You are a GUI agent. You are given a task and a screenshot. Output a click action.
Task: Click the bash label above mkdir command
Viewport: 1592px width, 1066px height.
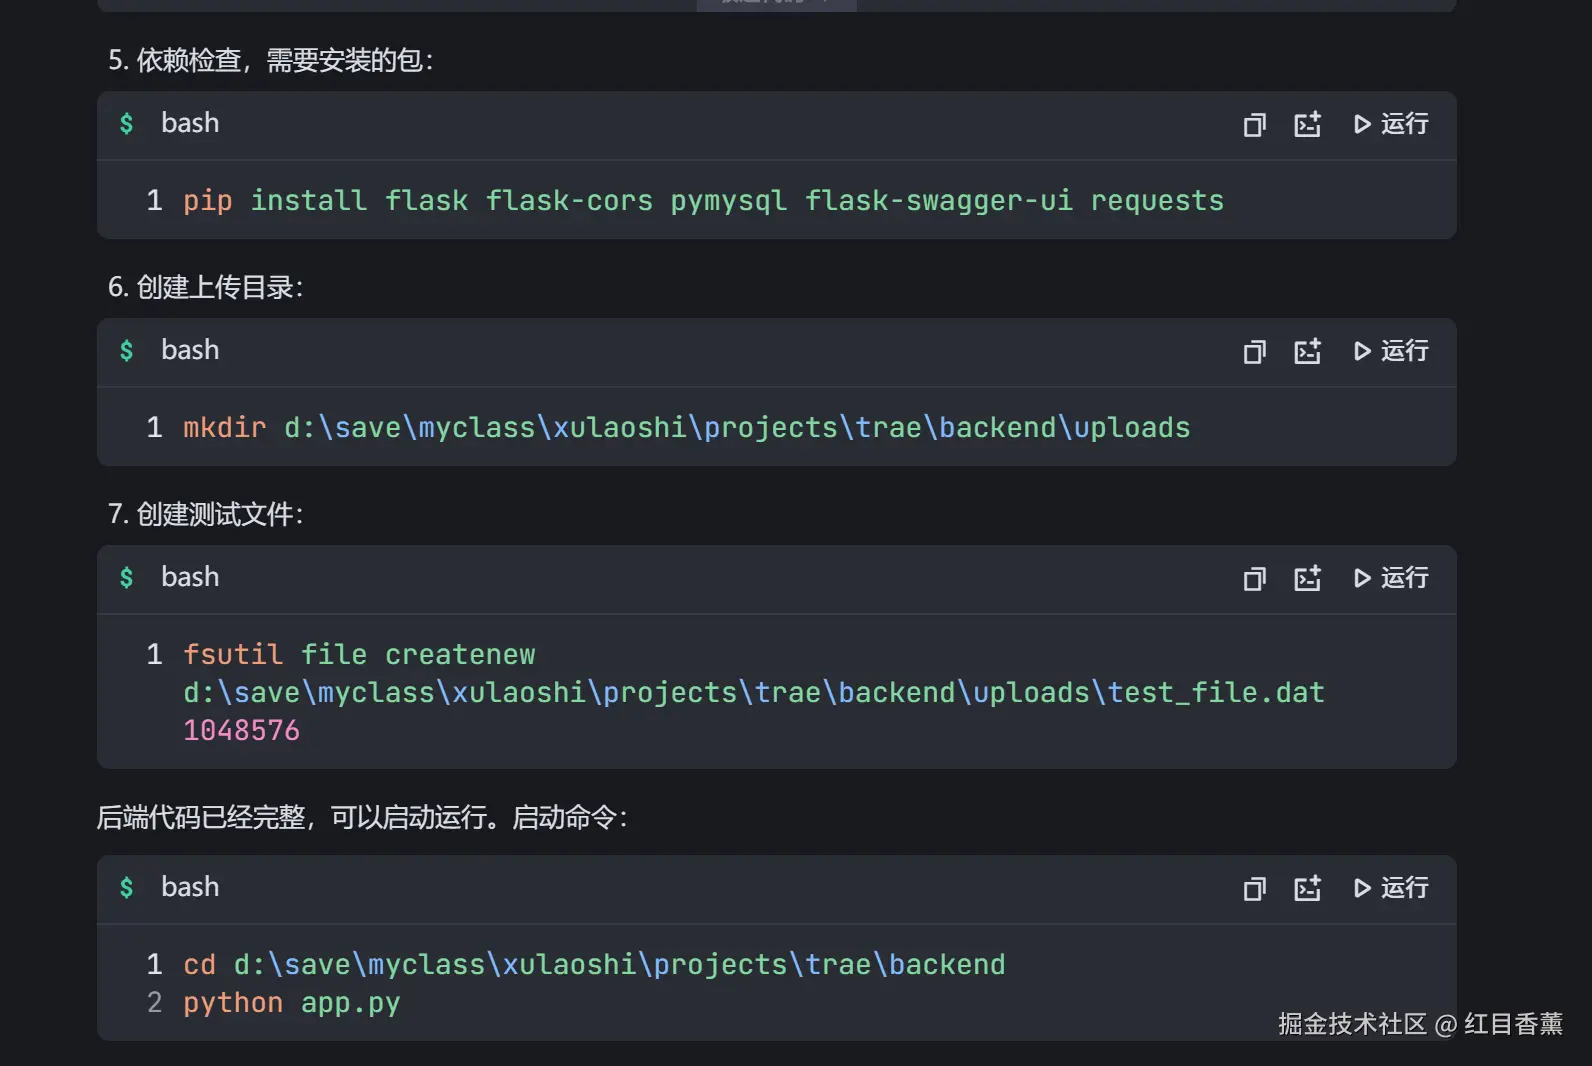pyautogui.click(x=190, y=351)
